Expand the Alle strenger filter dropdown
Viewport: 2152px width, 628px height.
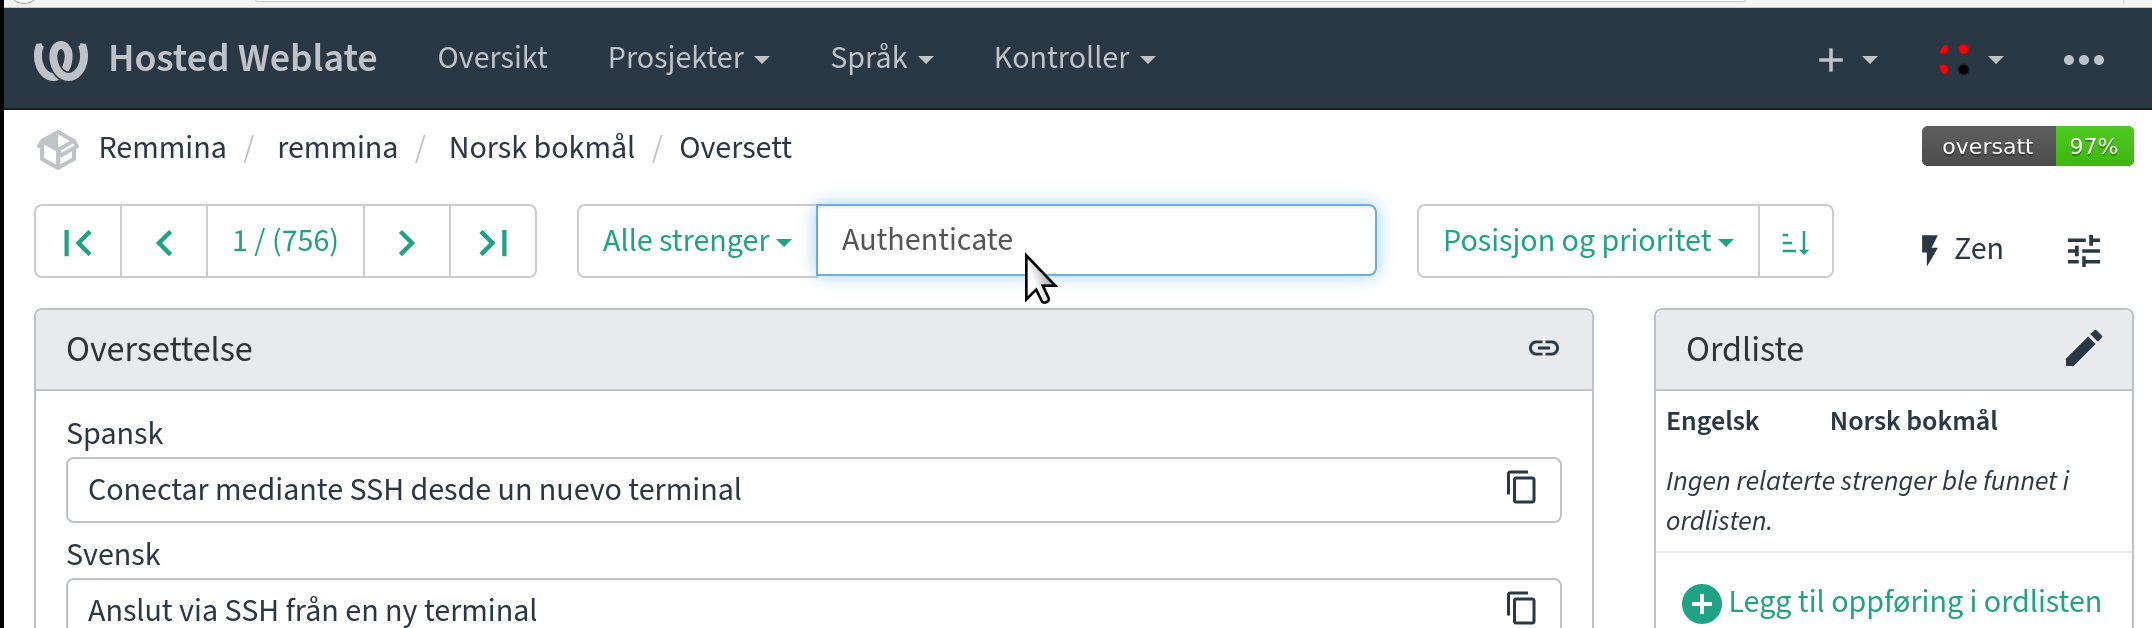[x=697, y=241]
